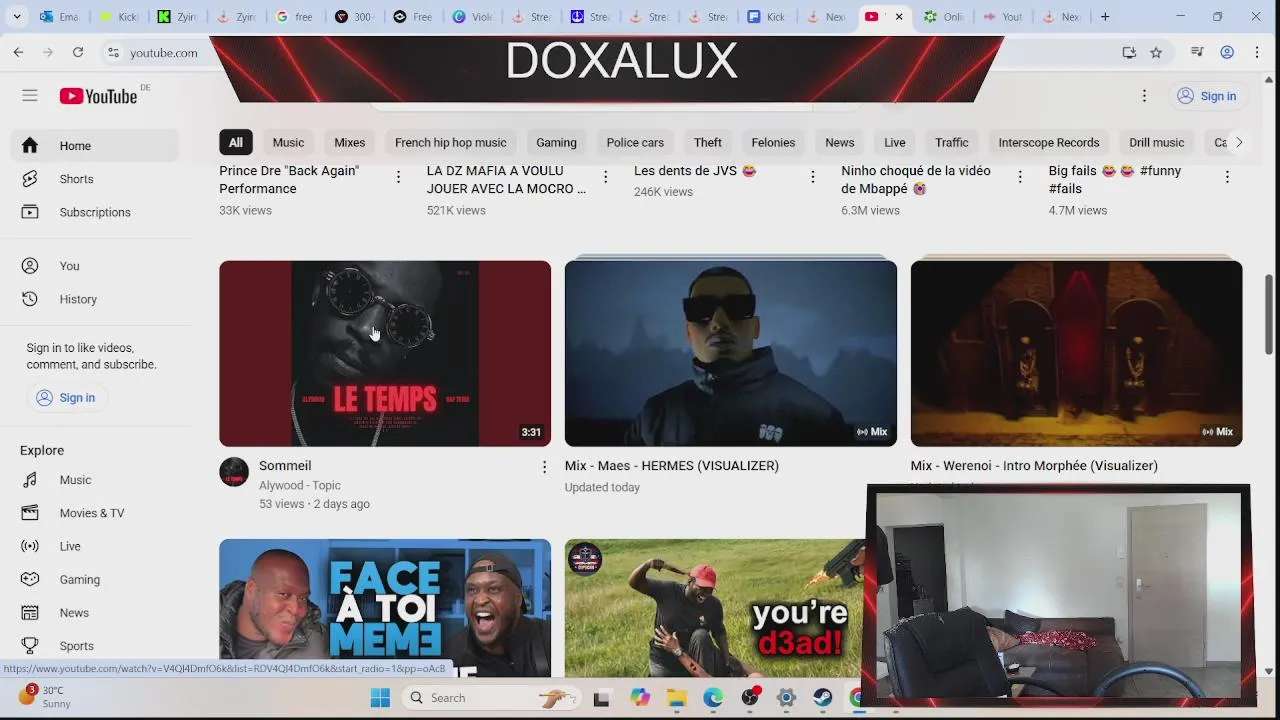Close the active YouTube tab
Screen dimensions: 1280x720
coord(899,17)
